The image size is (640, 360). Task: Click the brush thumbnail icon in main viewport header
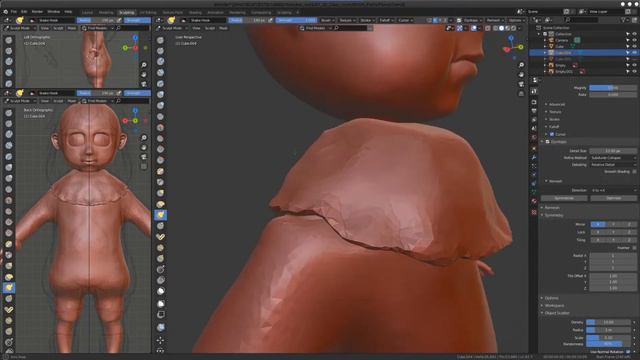point(171,20)
